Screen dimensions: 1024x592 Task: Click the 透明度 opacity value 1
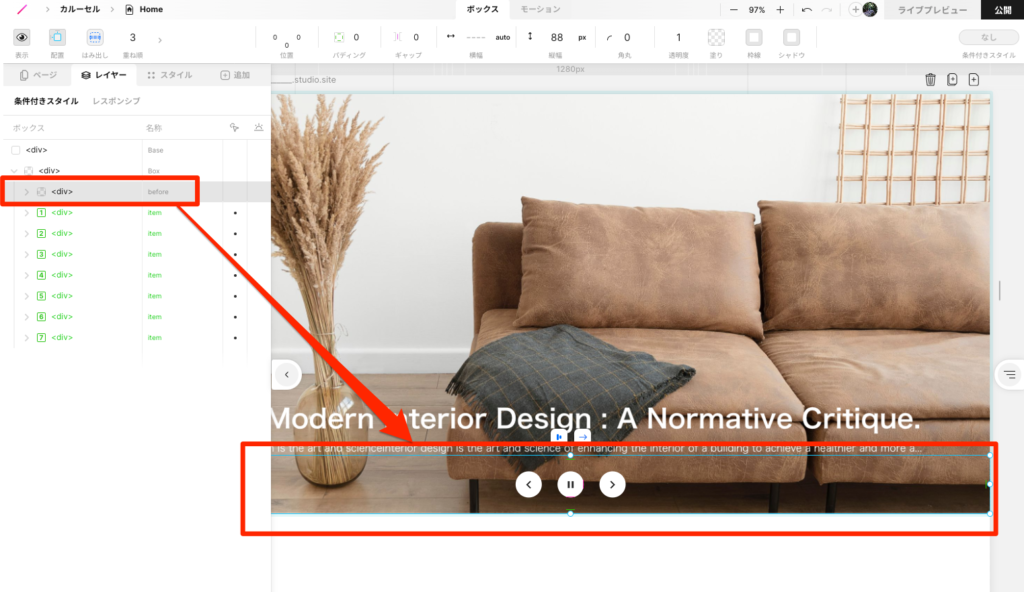678,37
